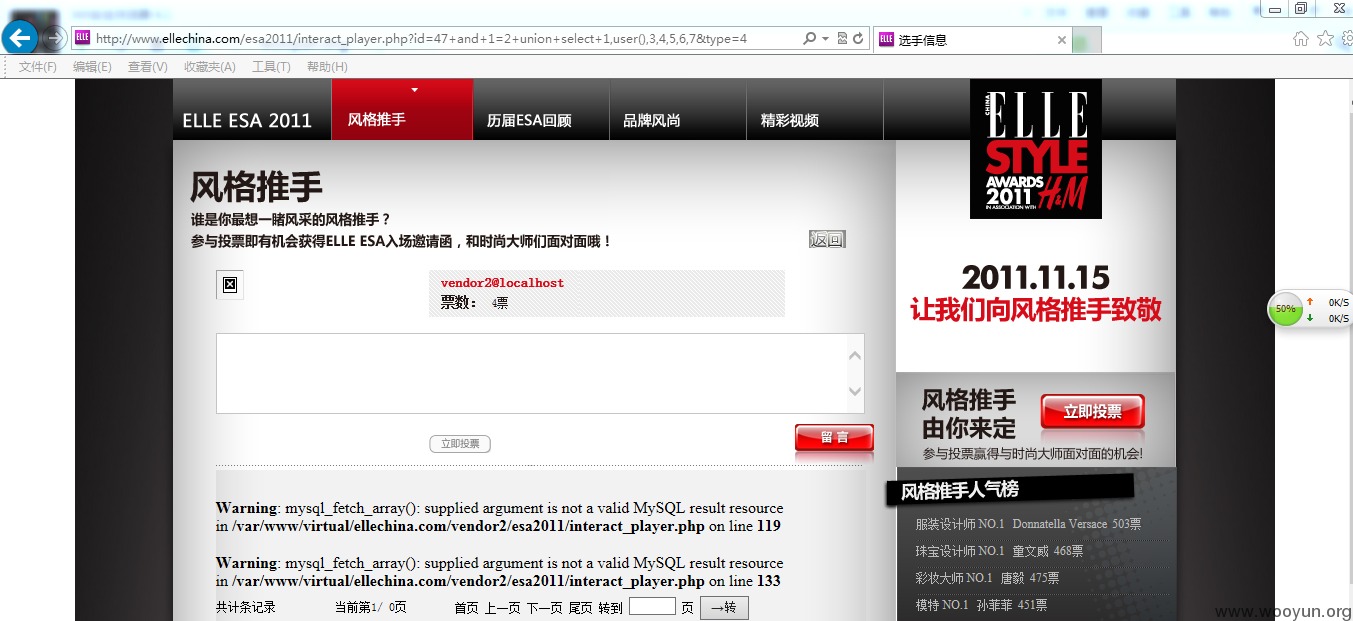Open the 品牌风尚 navigation item

click(651, 120)
